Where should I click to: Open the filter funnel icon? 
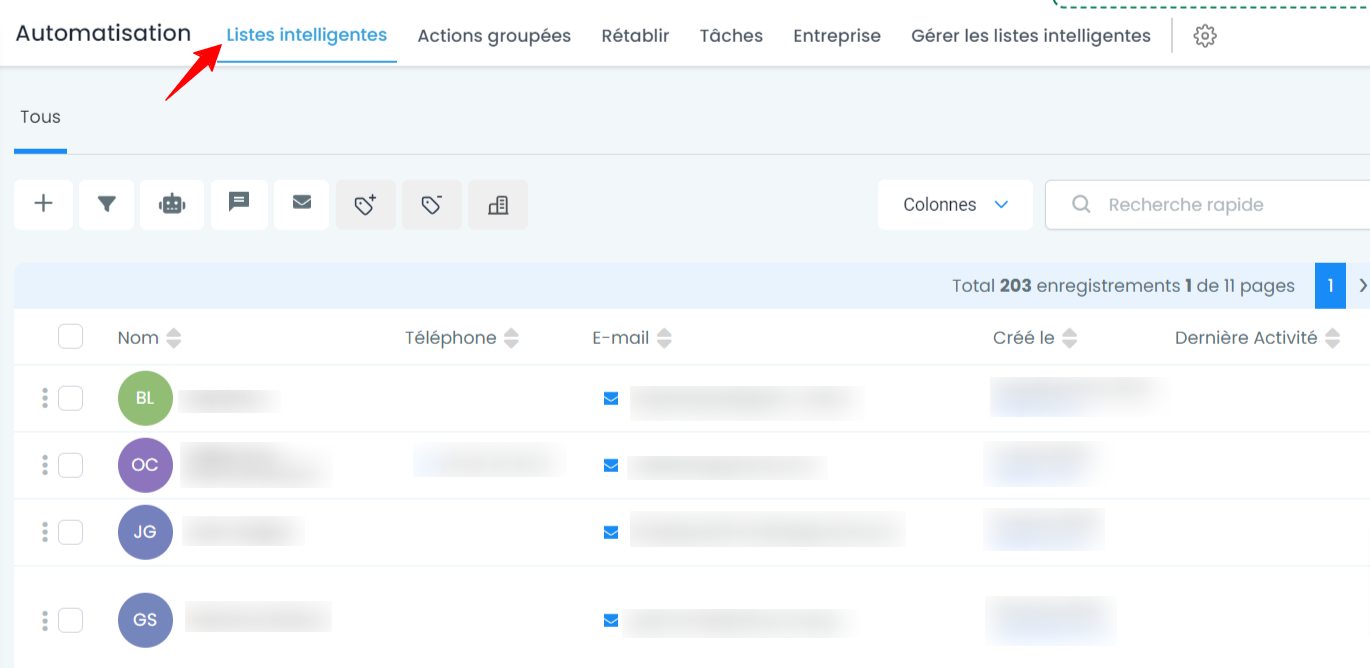(x=107, y=204)
